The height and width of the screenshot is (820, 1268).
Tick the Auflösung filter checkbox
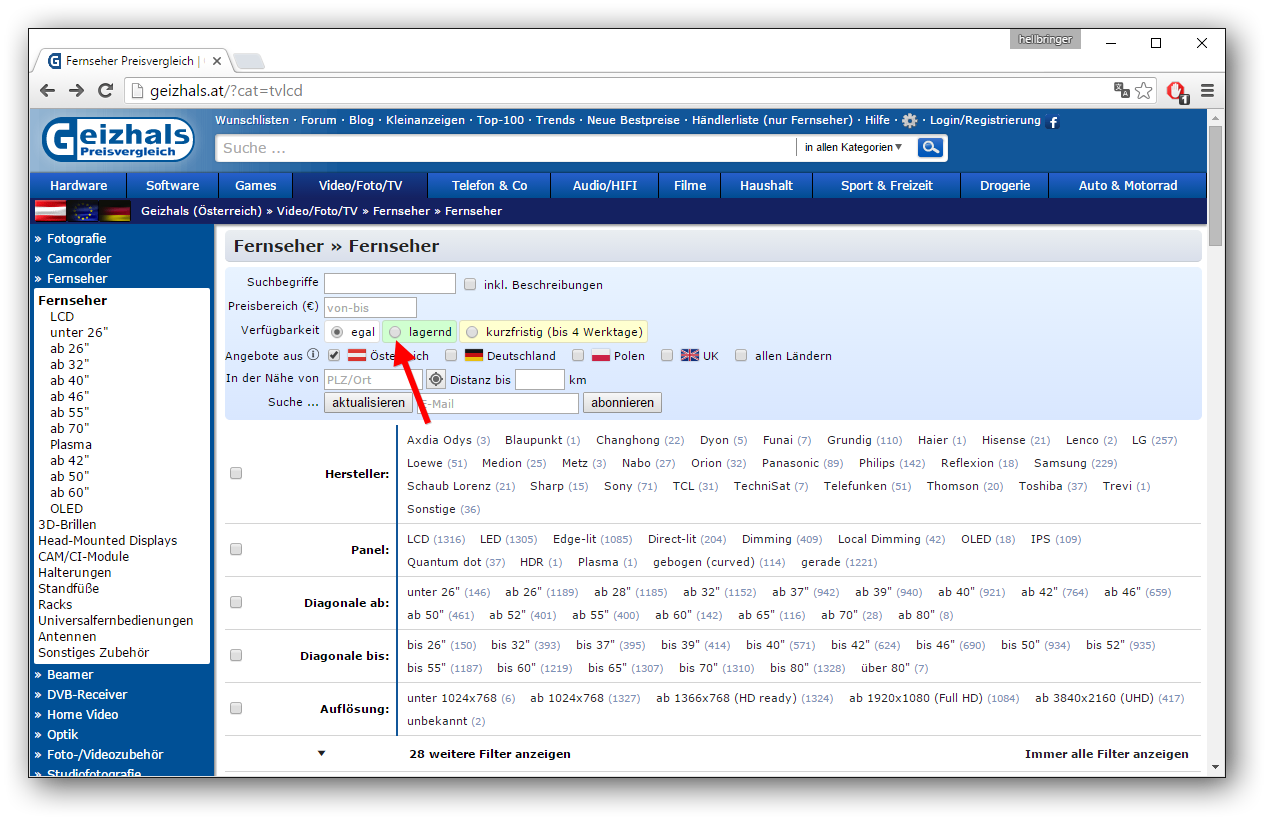[236, 708]
